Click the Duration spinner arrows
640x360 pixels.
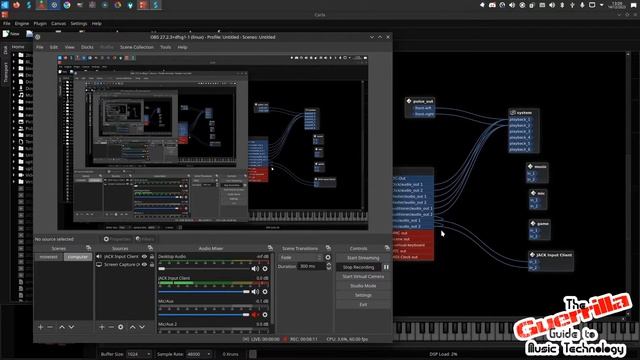329,266
